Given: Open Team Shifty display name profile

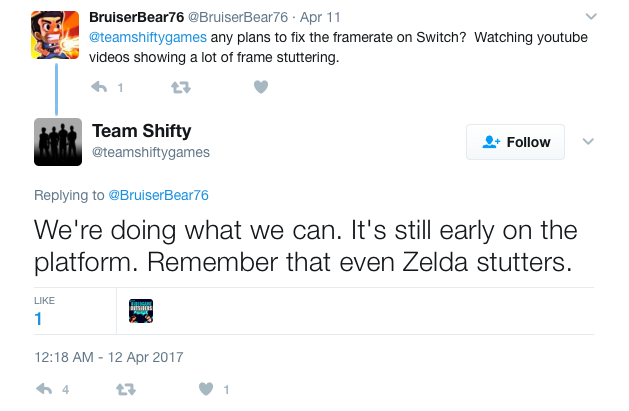Looking at the screenshot, I should (142, 131).
